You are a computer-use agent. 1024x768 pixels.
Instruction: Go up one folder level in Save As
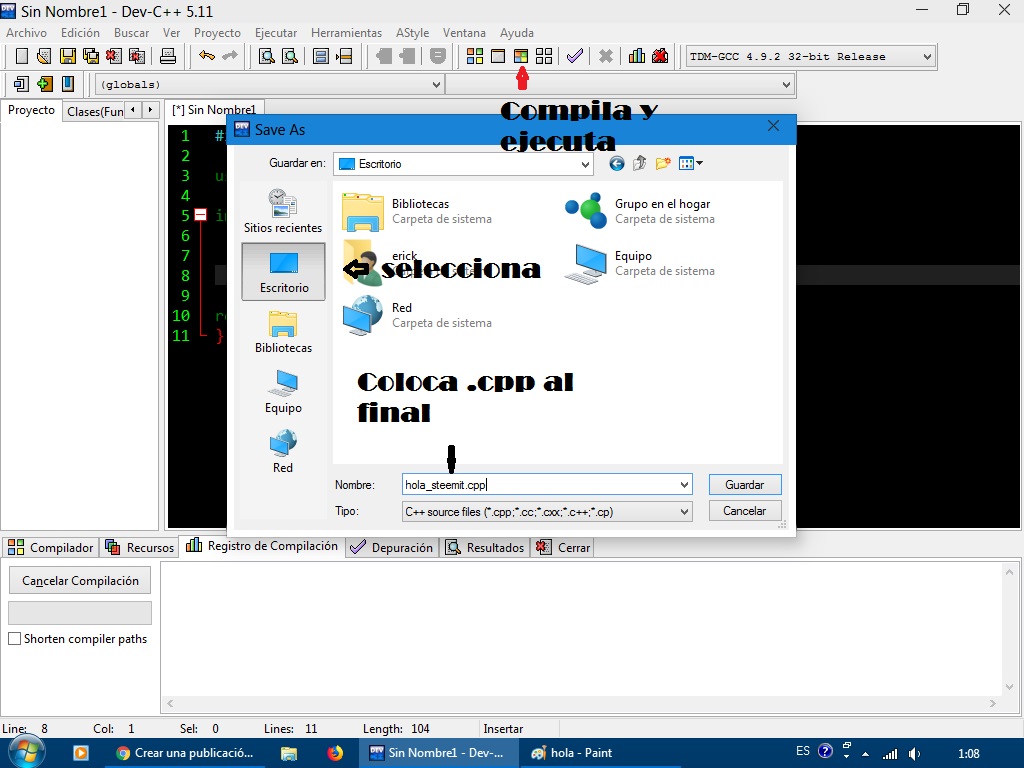[x=639, y=163]
